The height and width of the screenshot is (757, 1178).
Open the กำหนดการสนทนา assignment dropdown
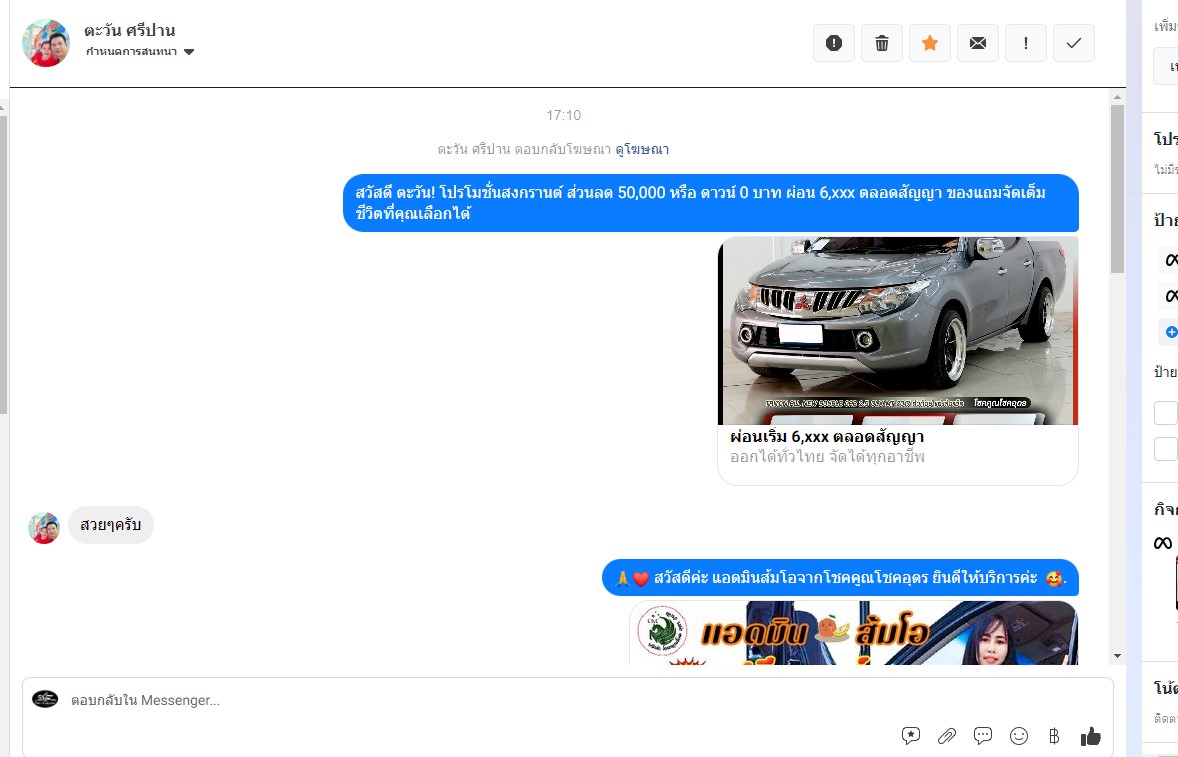tap(140, 52)
